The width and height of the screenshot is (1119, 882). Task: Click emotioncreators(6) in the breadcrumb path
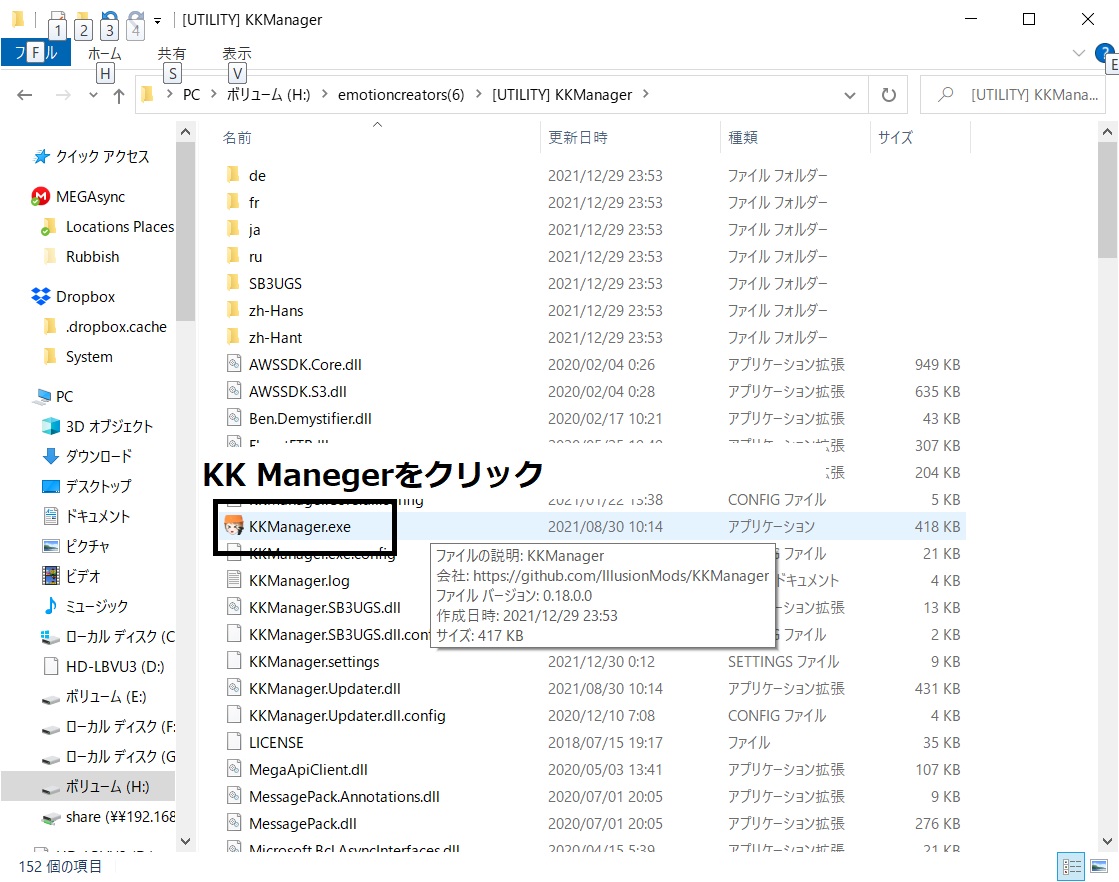[x=400, y=95]
